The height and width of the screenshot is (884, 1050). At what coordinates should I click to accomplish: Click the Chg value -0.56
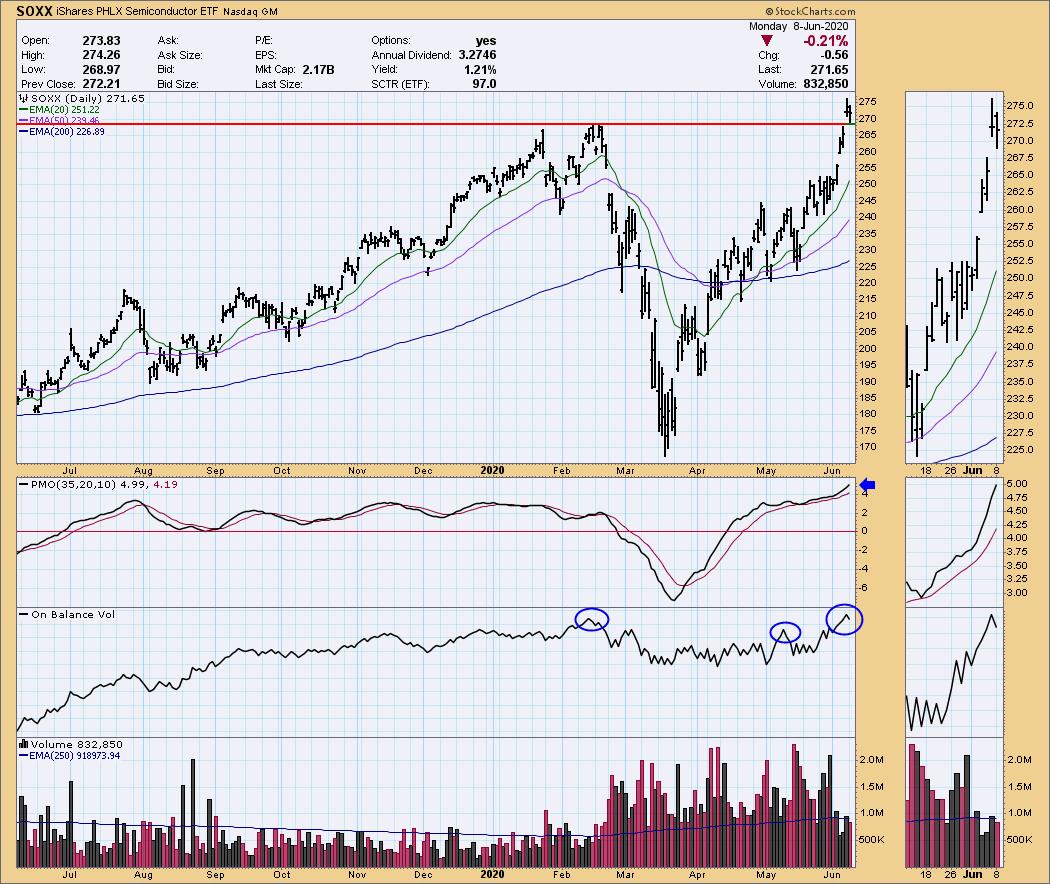(x=834, y=55)
